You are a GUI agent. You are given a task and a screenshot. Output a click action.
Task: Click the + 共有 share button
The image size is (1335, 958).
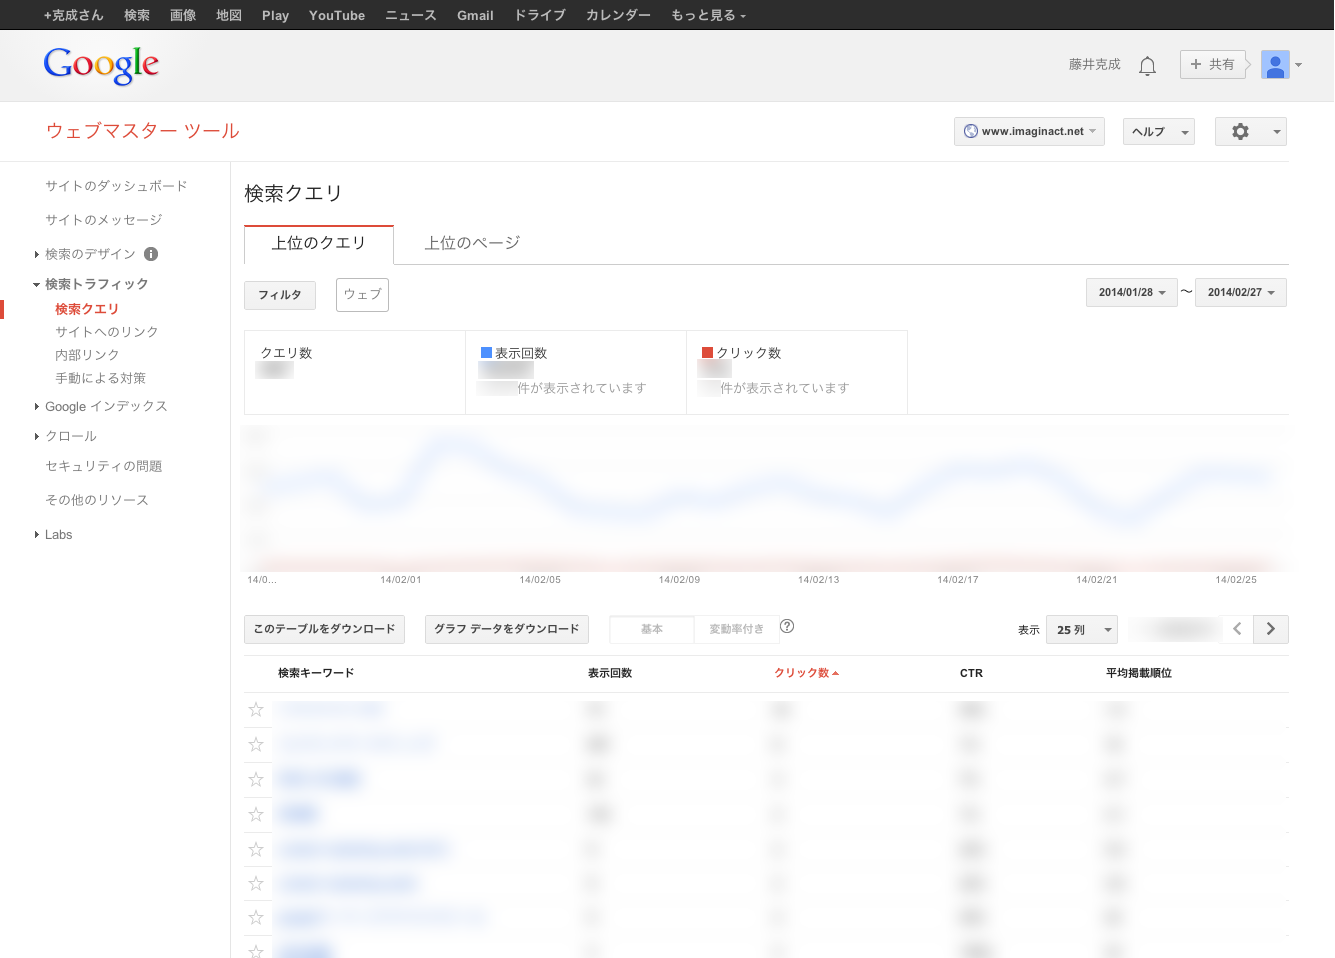[x=1213, y=64]
